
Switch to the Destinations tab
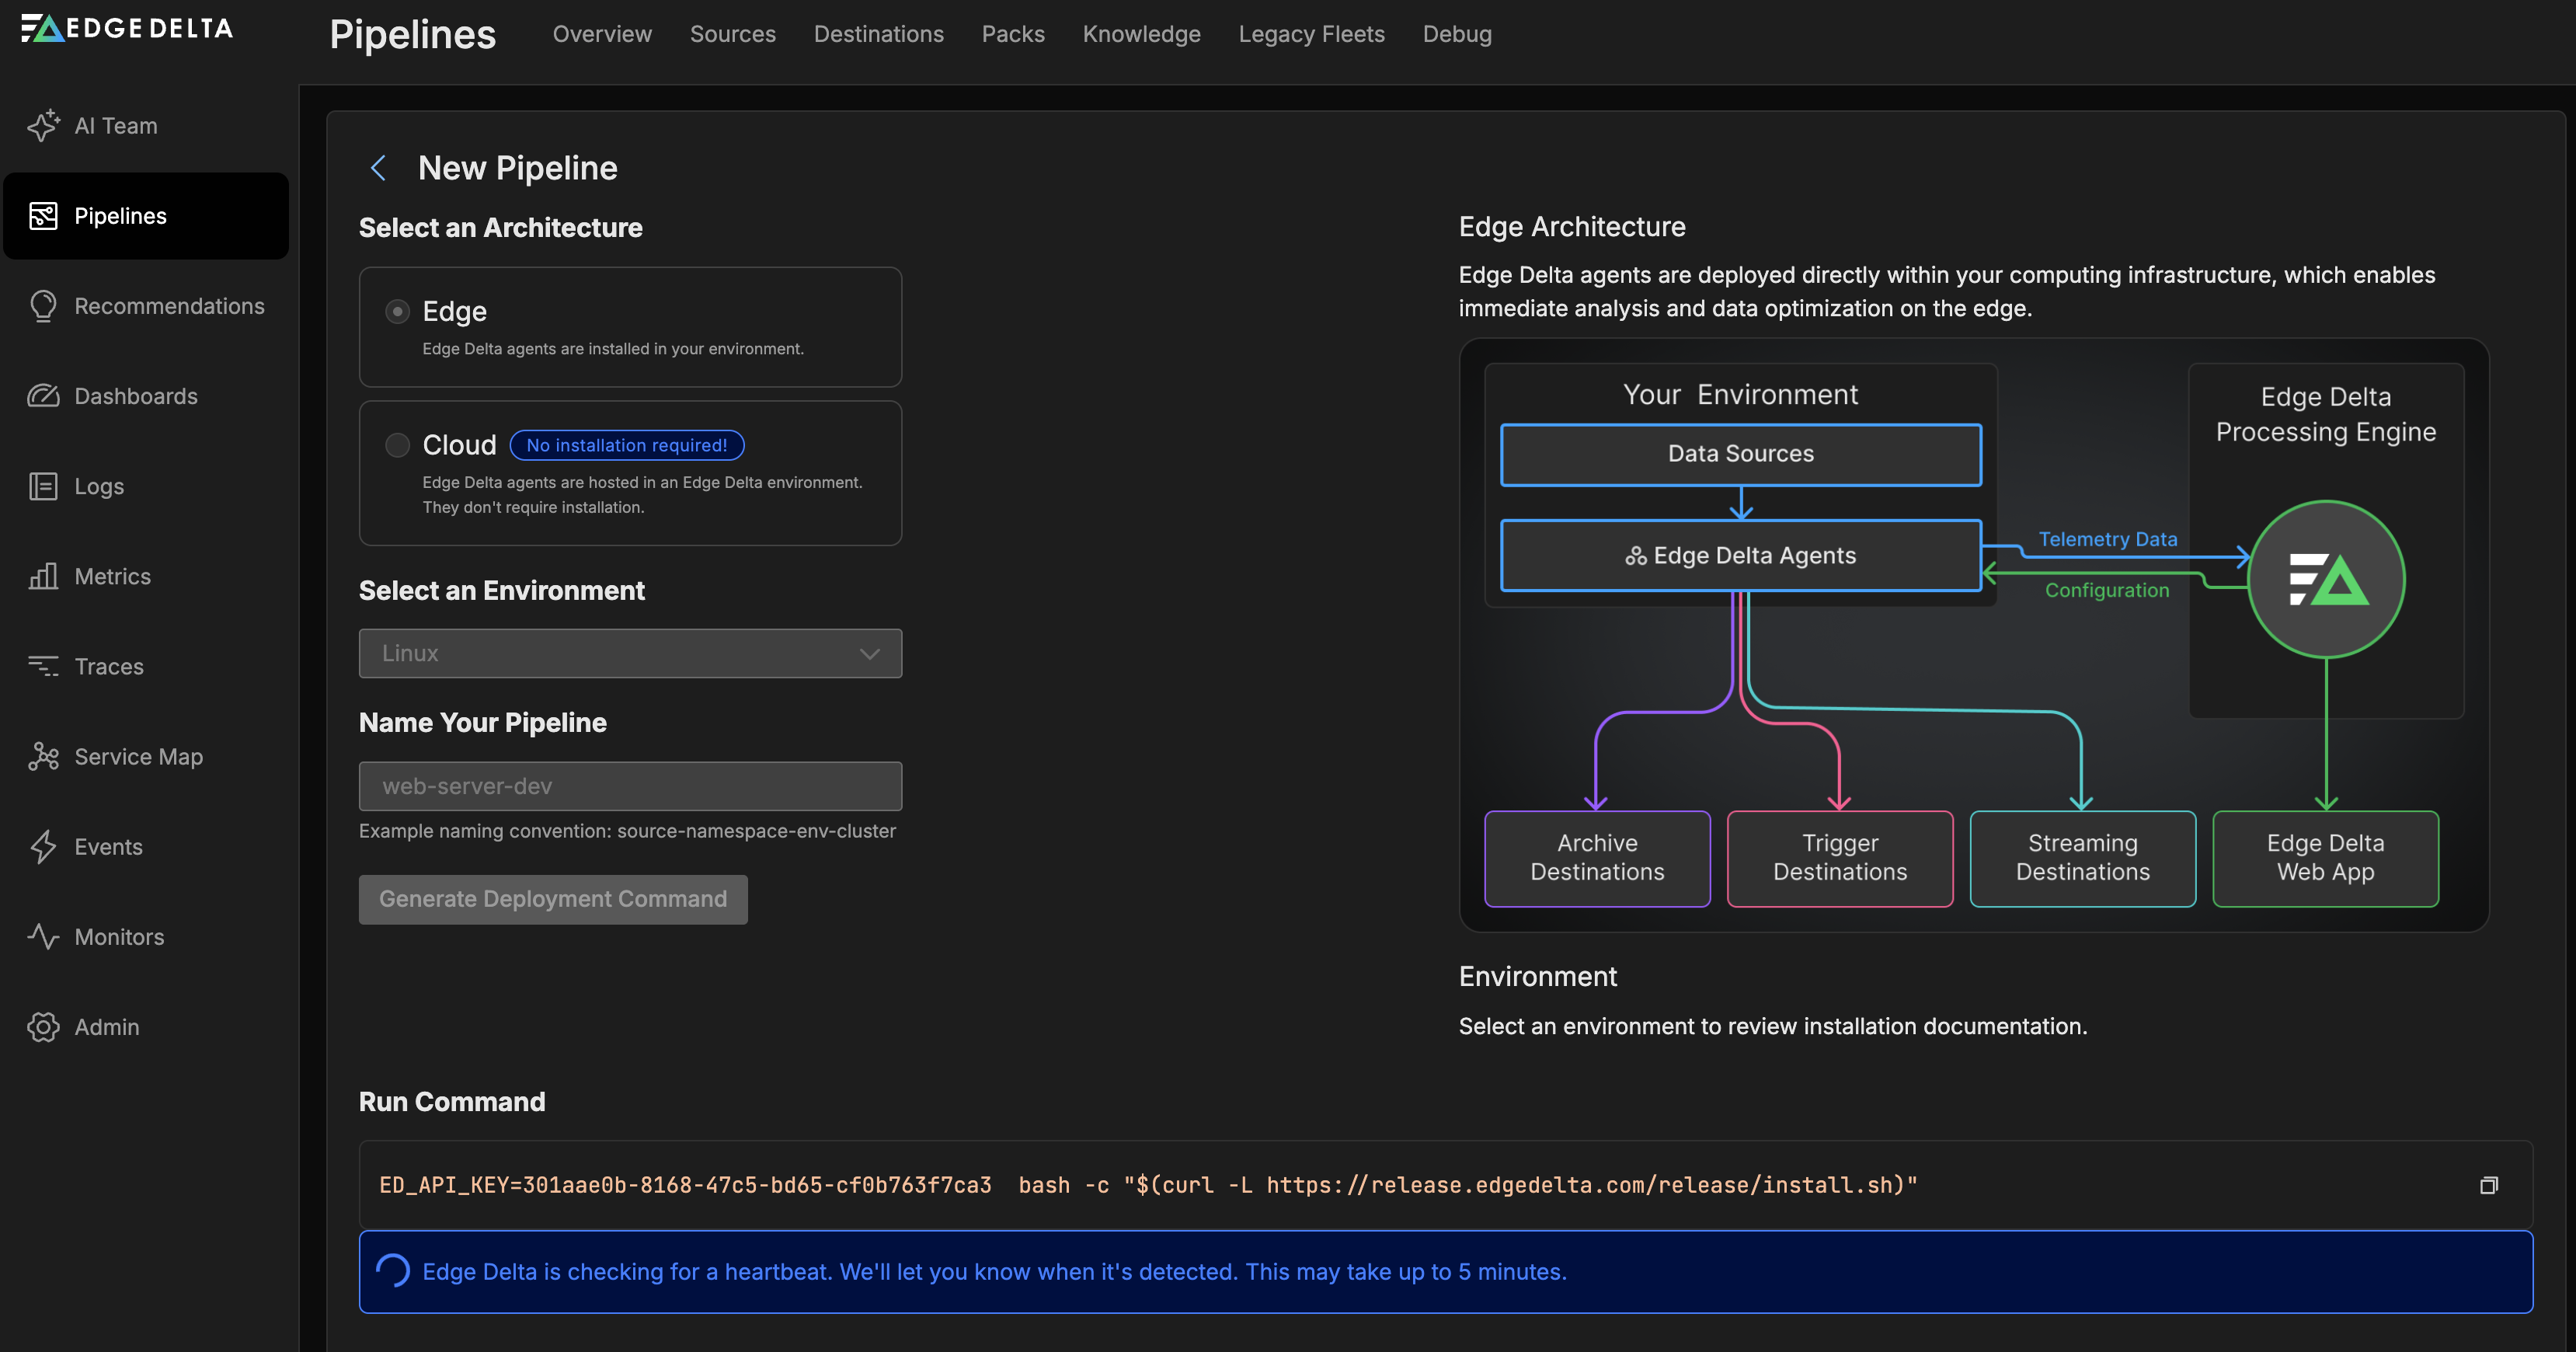click(878, 34)
